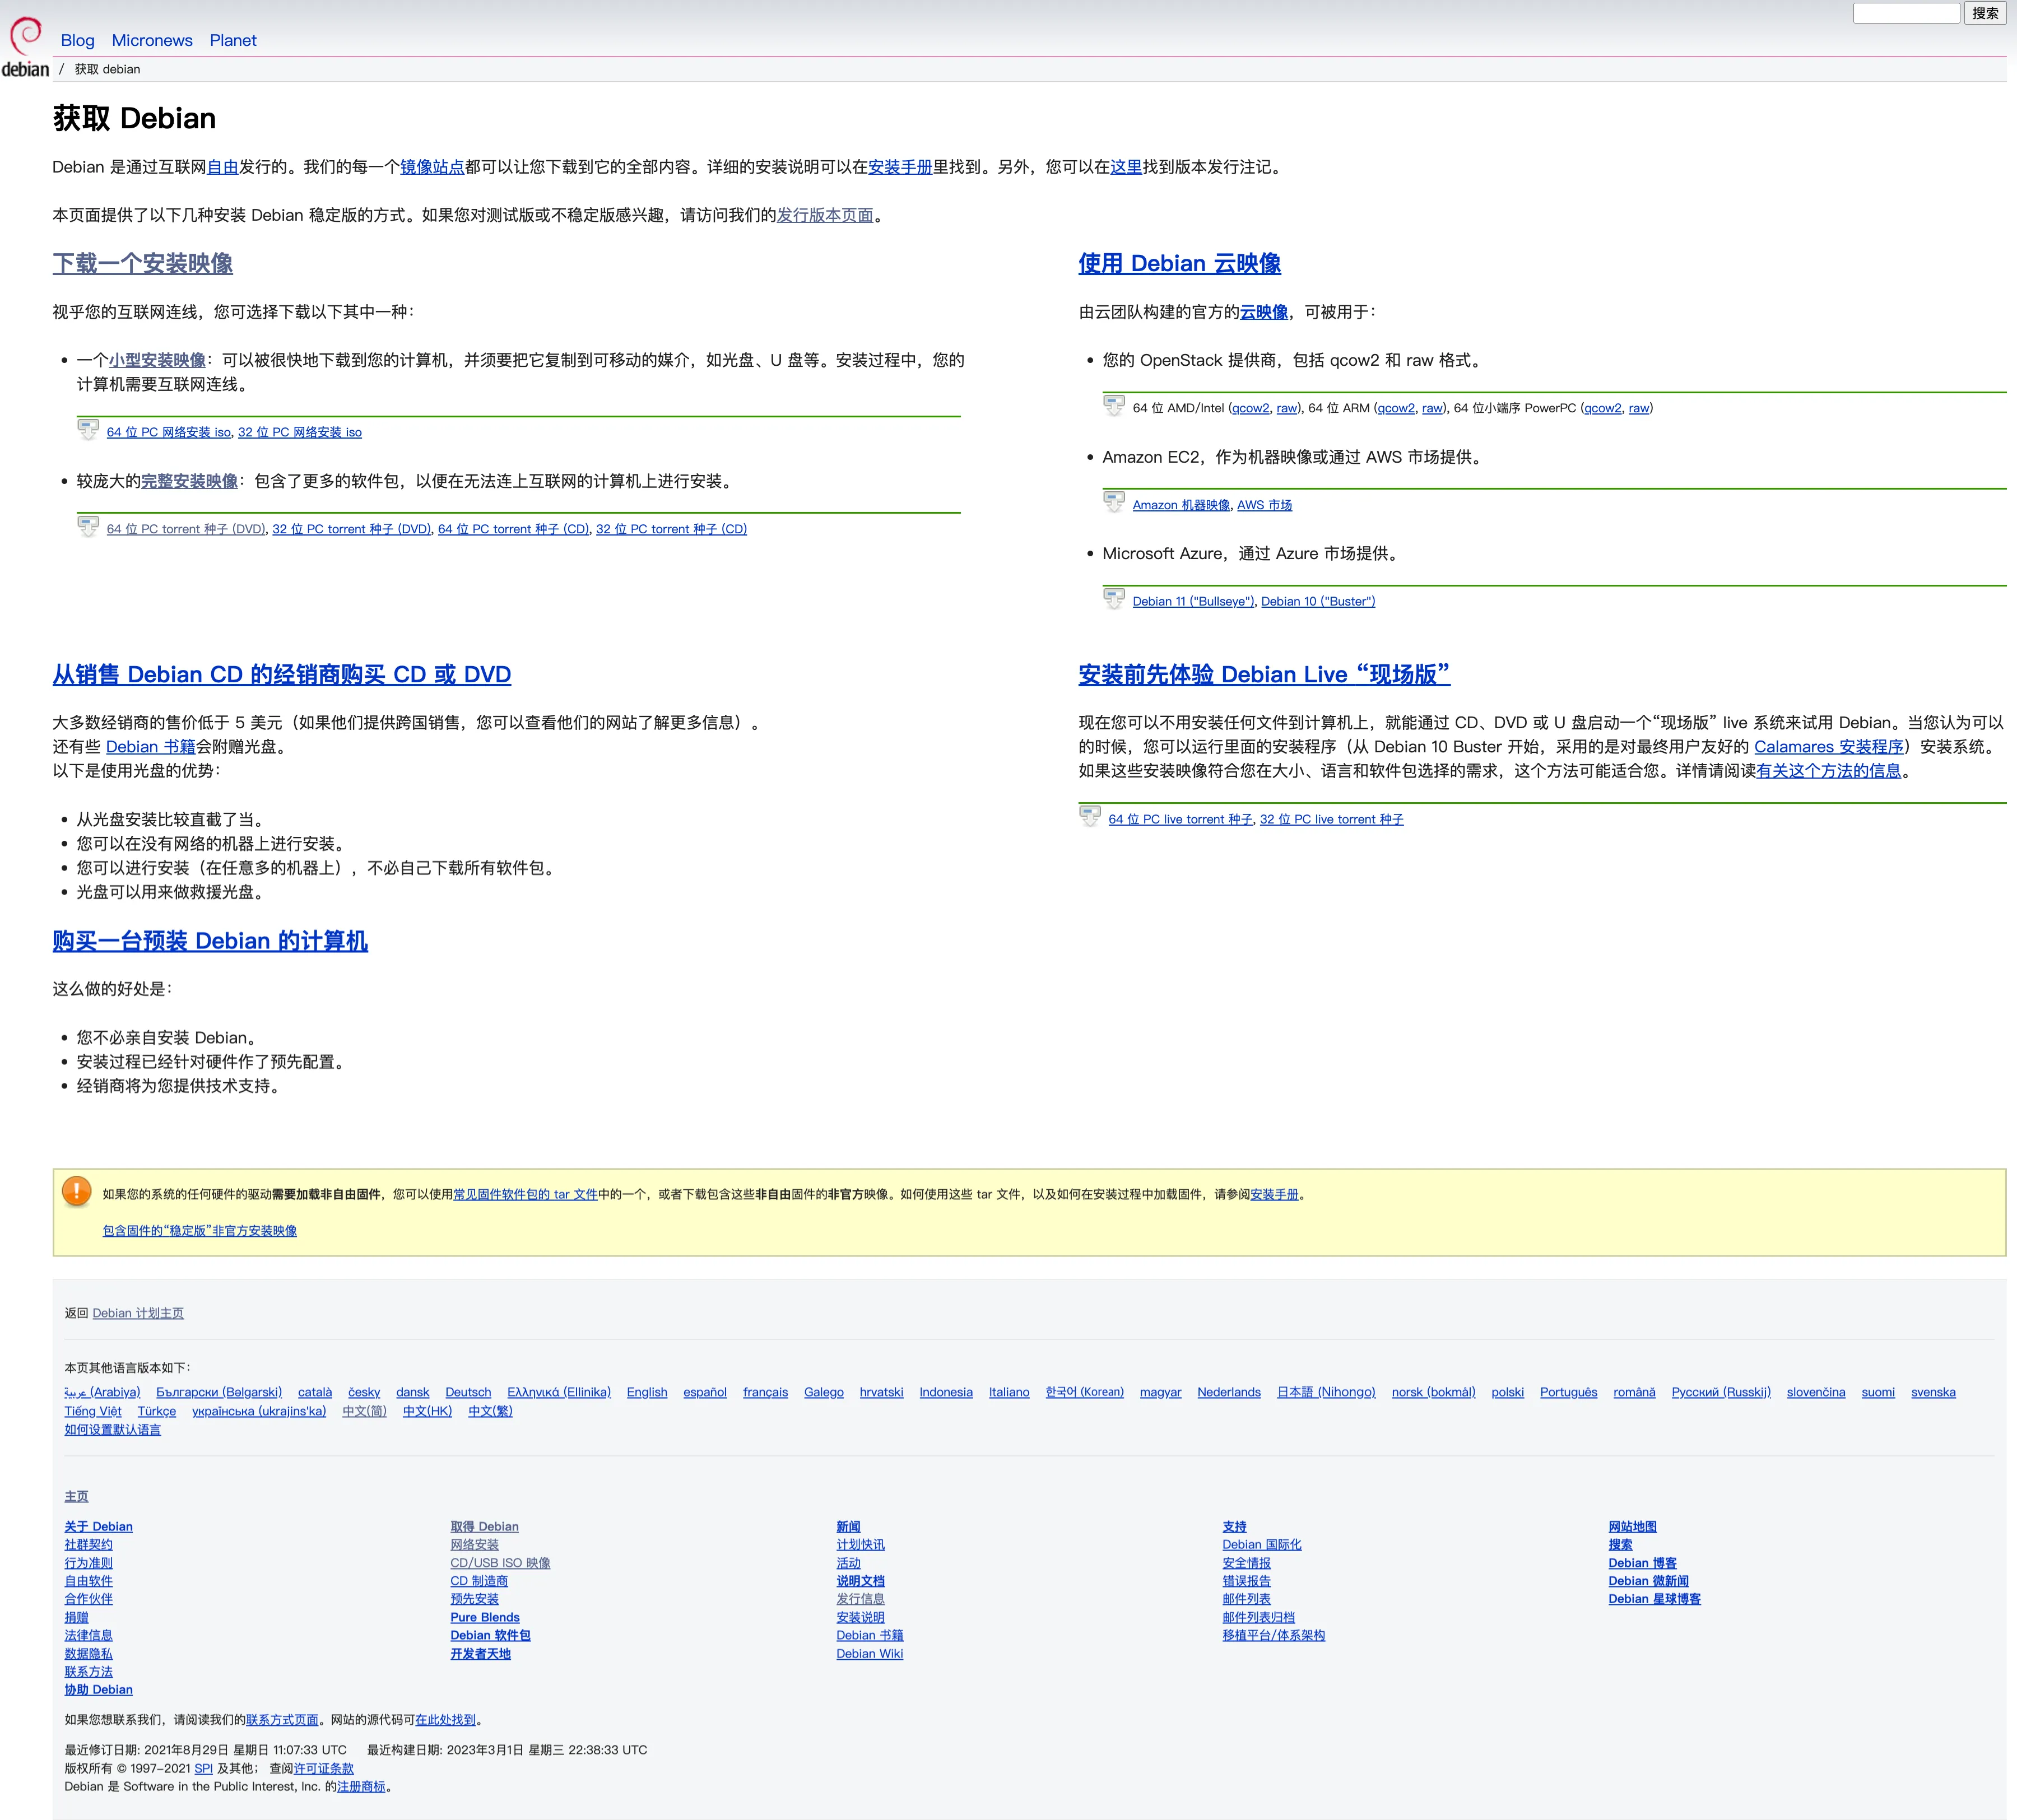Download 64 位 PC 网络安装 iso

tap(169, 432)
